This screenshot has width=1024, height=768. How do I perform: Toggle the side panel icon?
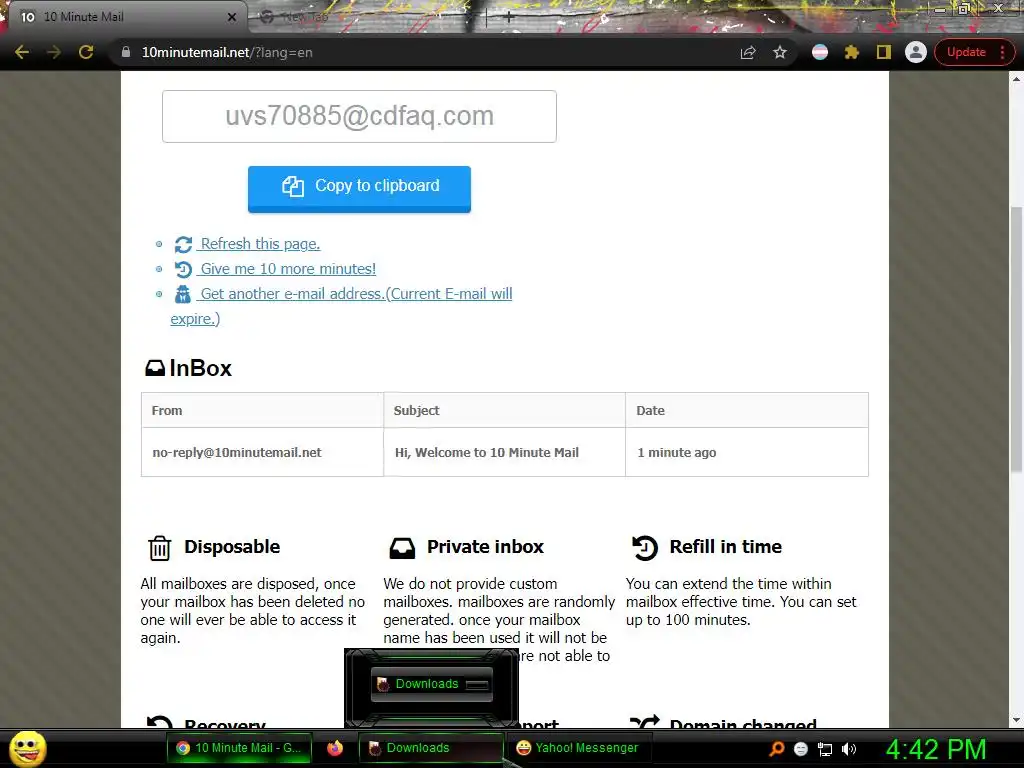click(x=884, y=52)
